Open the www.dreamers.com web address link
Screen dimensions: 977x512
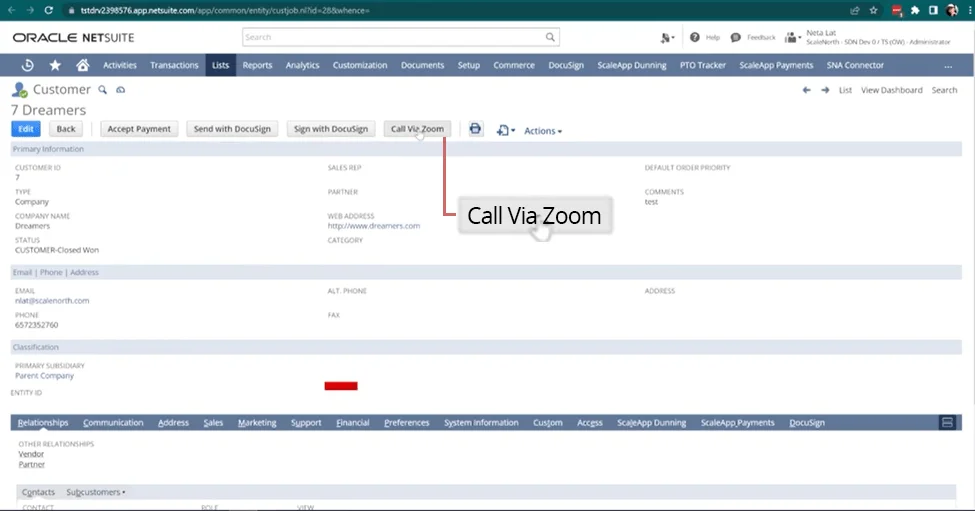(374, 226)
